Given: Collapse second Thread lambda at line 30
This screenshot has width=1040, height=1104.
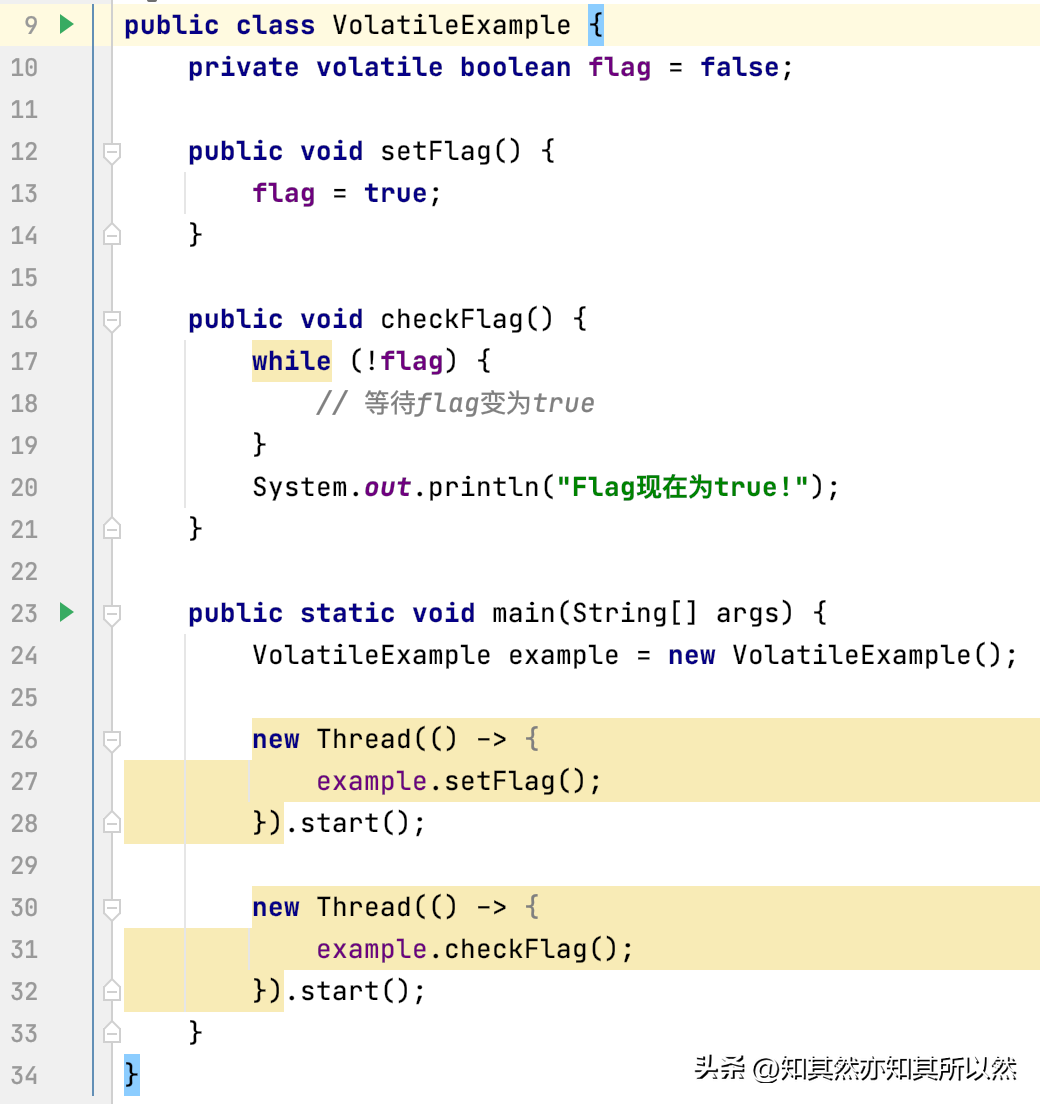Looking at the screenshot, I should tap(112, 908).
